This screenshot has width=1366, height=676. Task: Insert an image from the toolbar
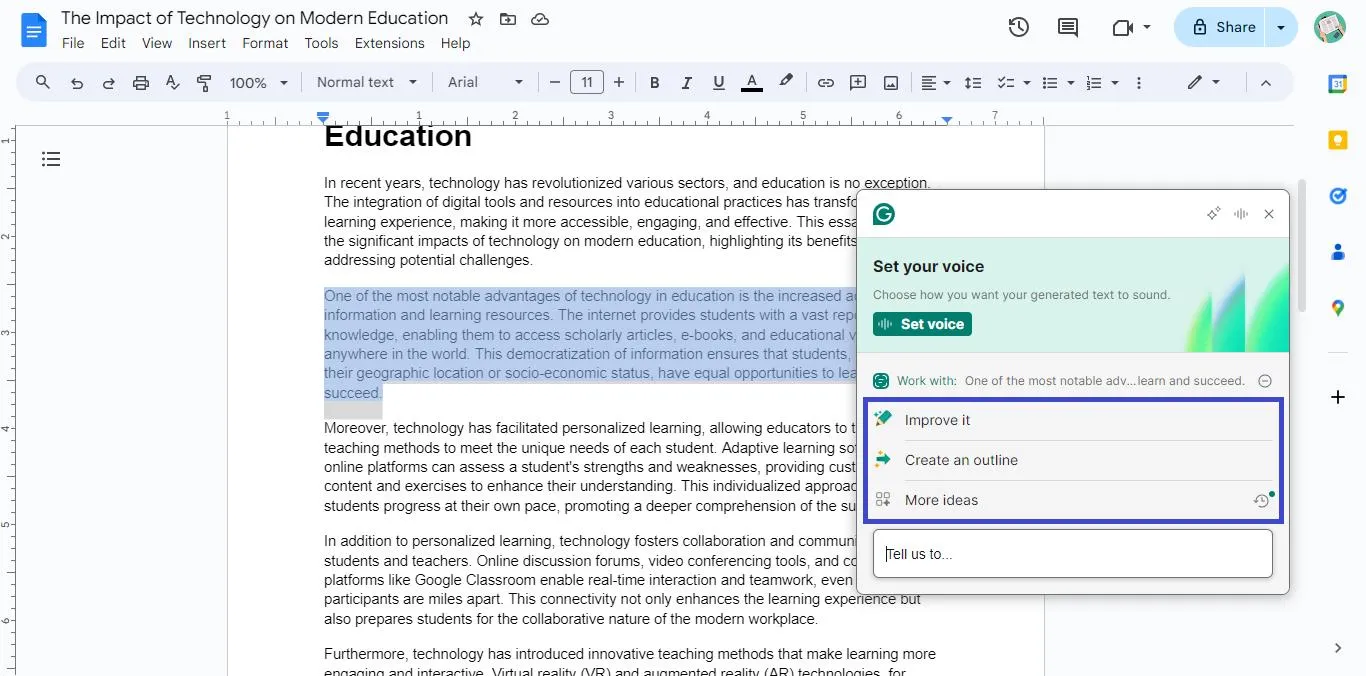pyautogui.click(x=890, y=82)
